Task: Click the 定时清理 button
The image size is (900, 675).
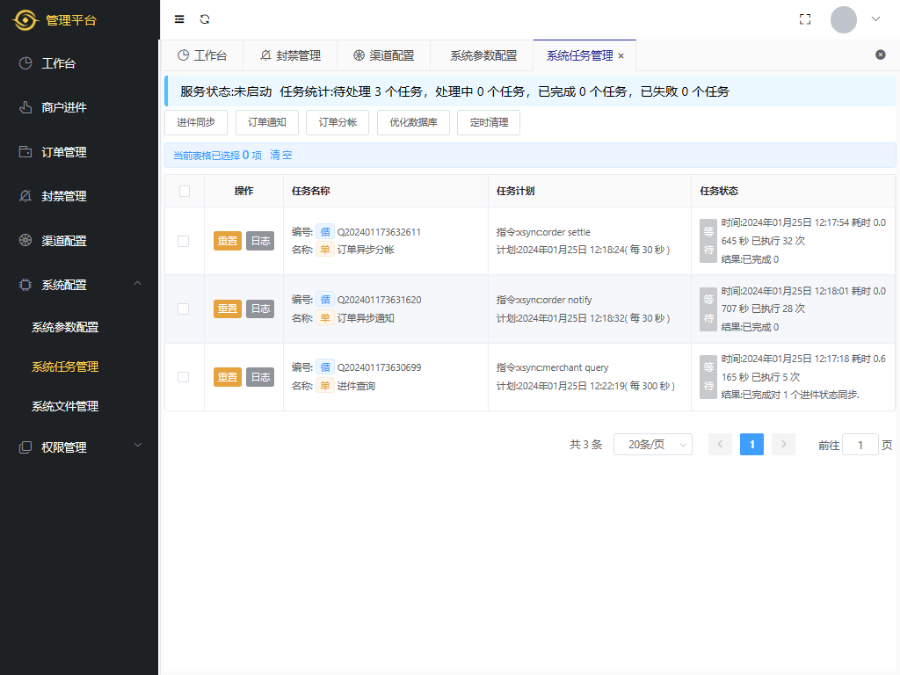Action: pos(488,123)
